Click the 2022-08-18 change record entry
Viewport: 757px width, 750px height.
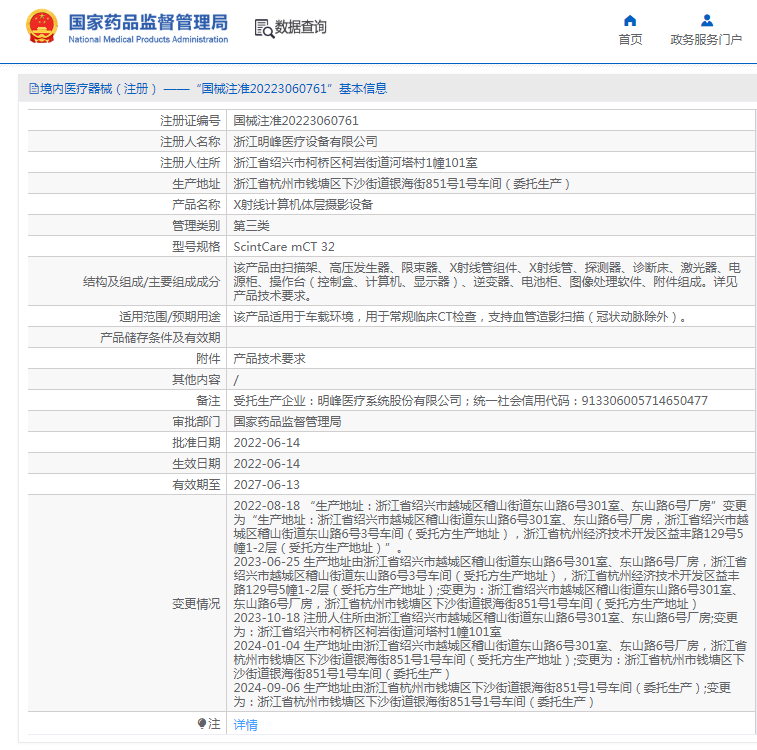(491, 527)
